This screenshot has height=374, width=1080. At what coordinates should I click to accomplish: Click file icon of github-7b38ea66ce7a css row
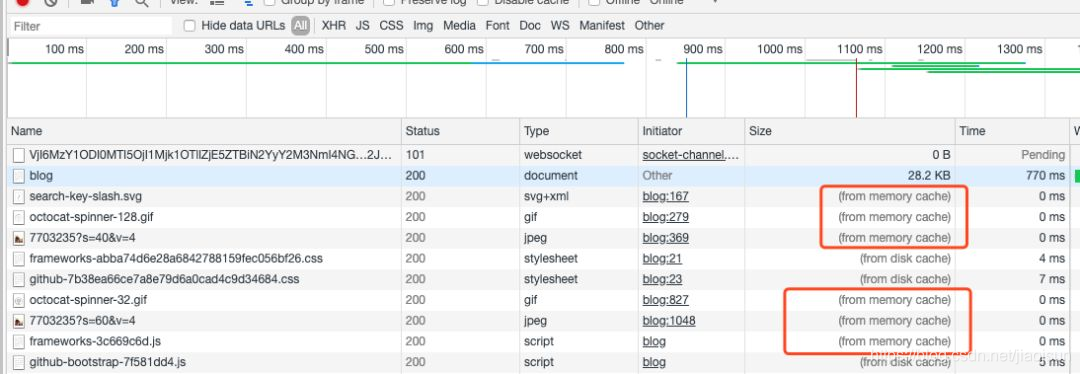click(x=19, y=280)
